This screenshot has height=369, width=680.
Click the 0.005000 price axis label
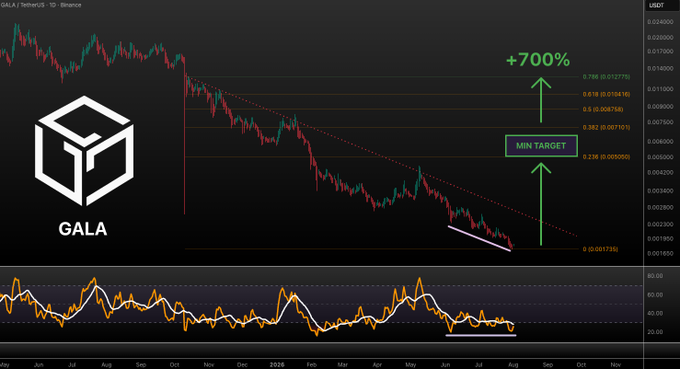(660, 157)
